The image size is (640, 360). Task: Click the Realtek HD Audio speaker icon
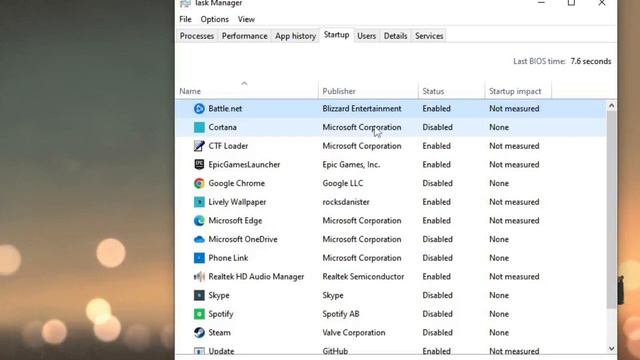tap(199, 277)
